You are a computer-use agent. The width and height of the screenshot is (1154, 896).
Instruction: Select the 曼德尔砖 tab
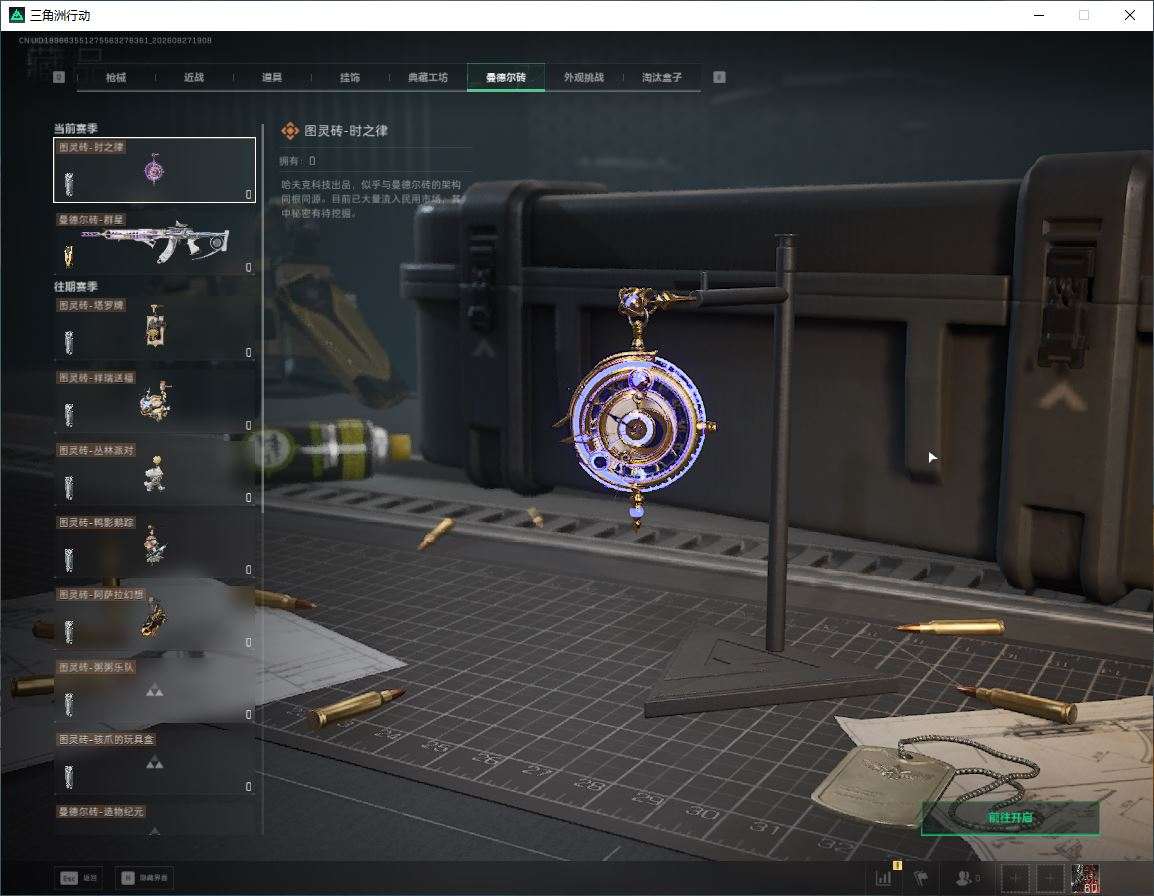tap(506, 77)
